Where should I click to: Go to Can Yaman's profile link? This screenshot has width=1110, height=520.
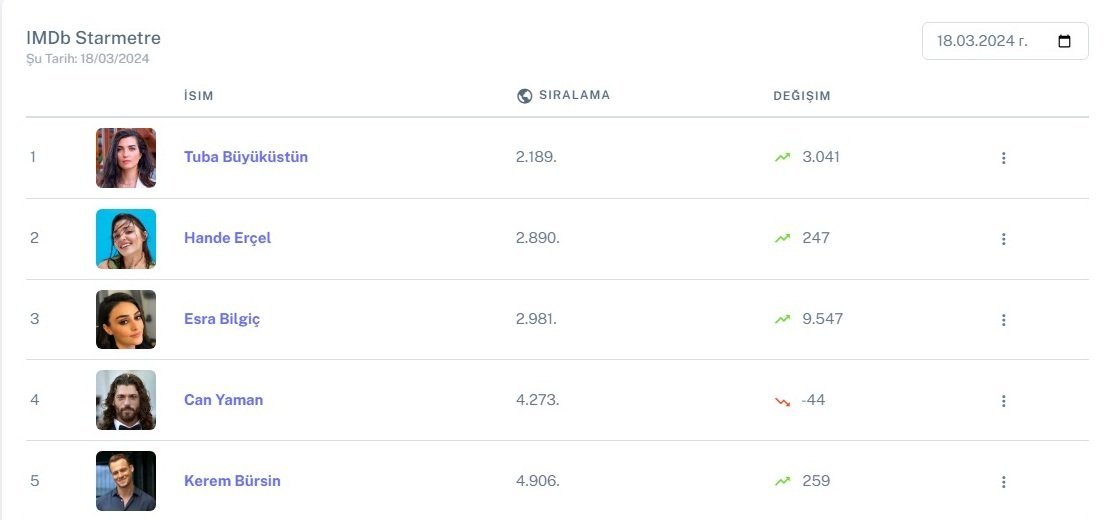(x=223, y=400)
